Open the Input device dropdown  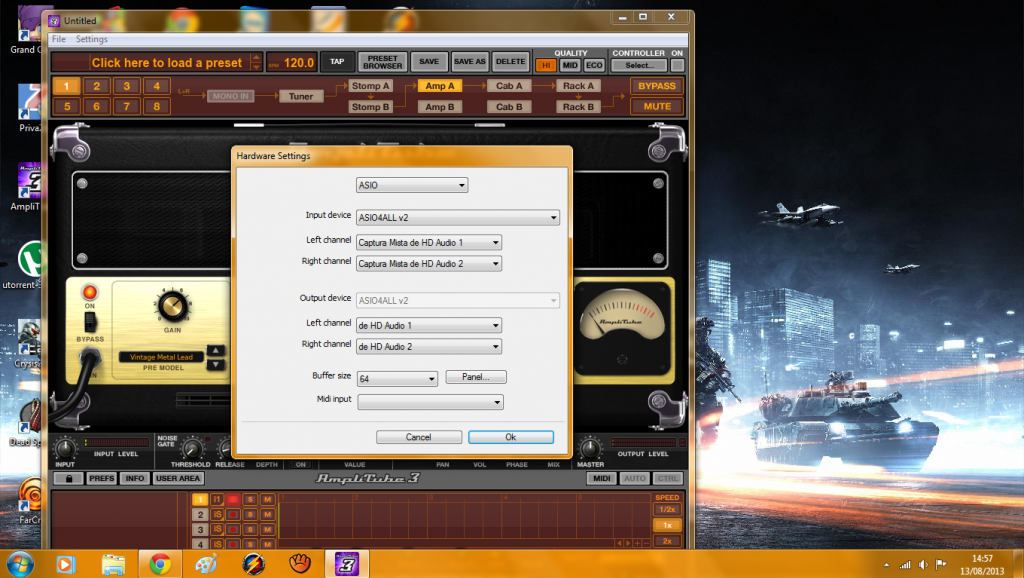click(x=458, y=217)
